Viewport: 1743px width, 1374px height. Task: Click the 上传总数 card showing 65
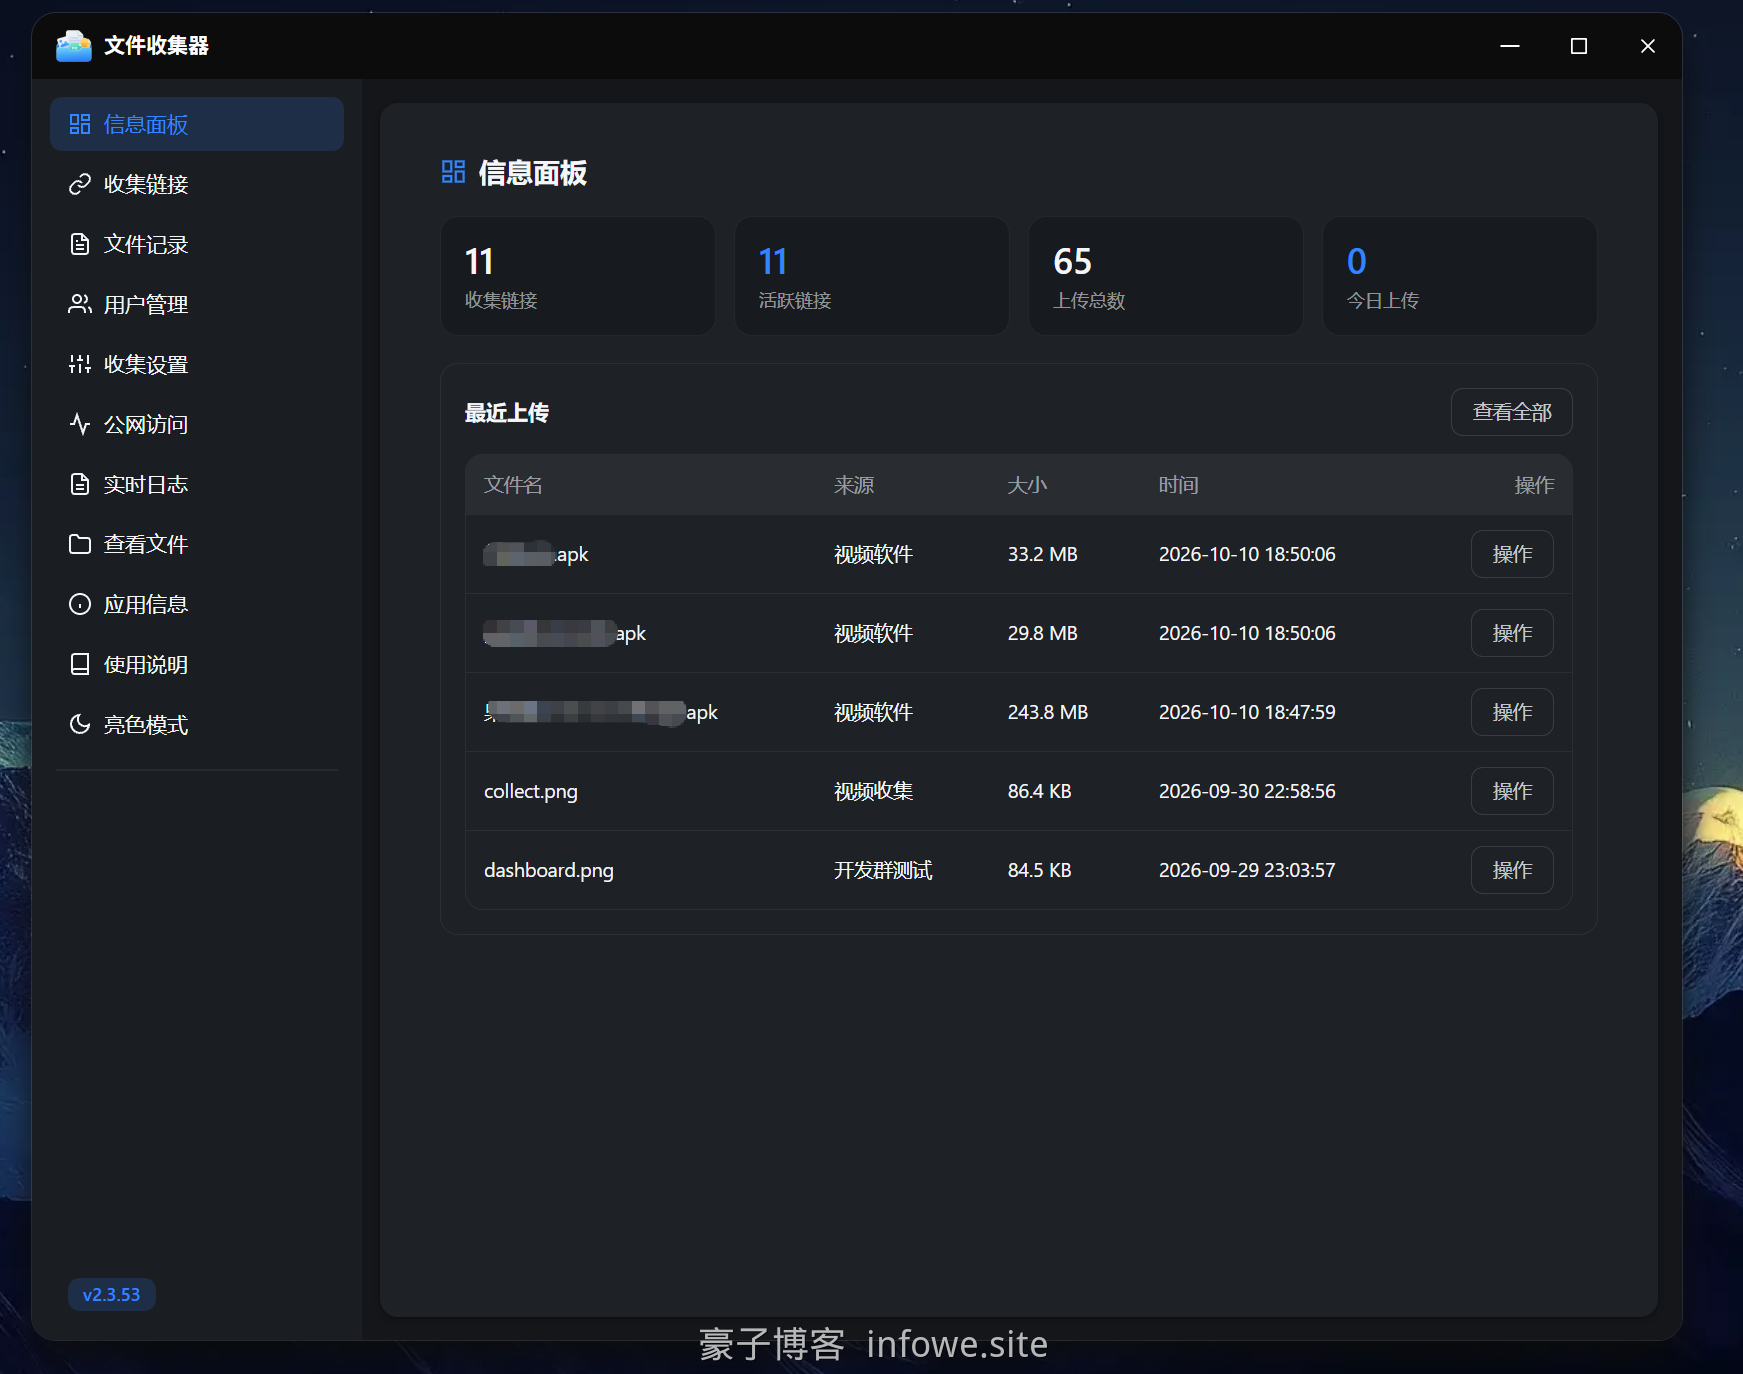click(1166, 276)
